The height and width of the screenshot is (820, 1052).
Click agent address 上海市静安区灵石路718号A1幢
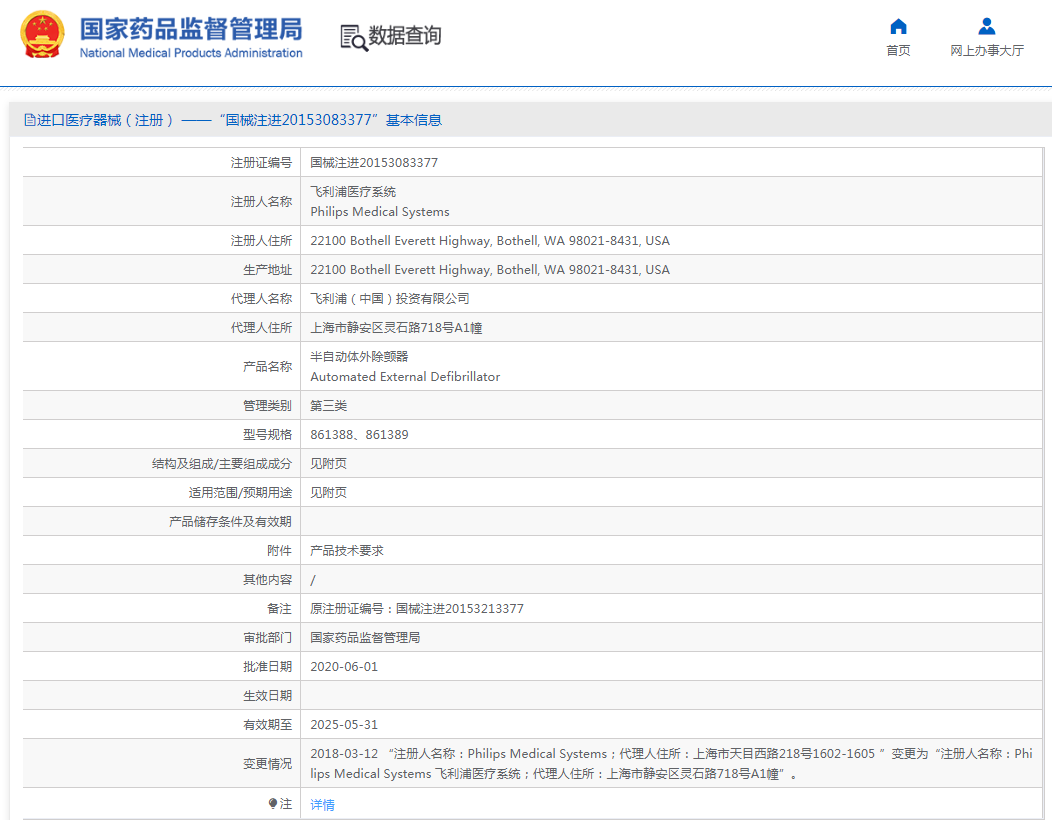396,327
